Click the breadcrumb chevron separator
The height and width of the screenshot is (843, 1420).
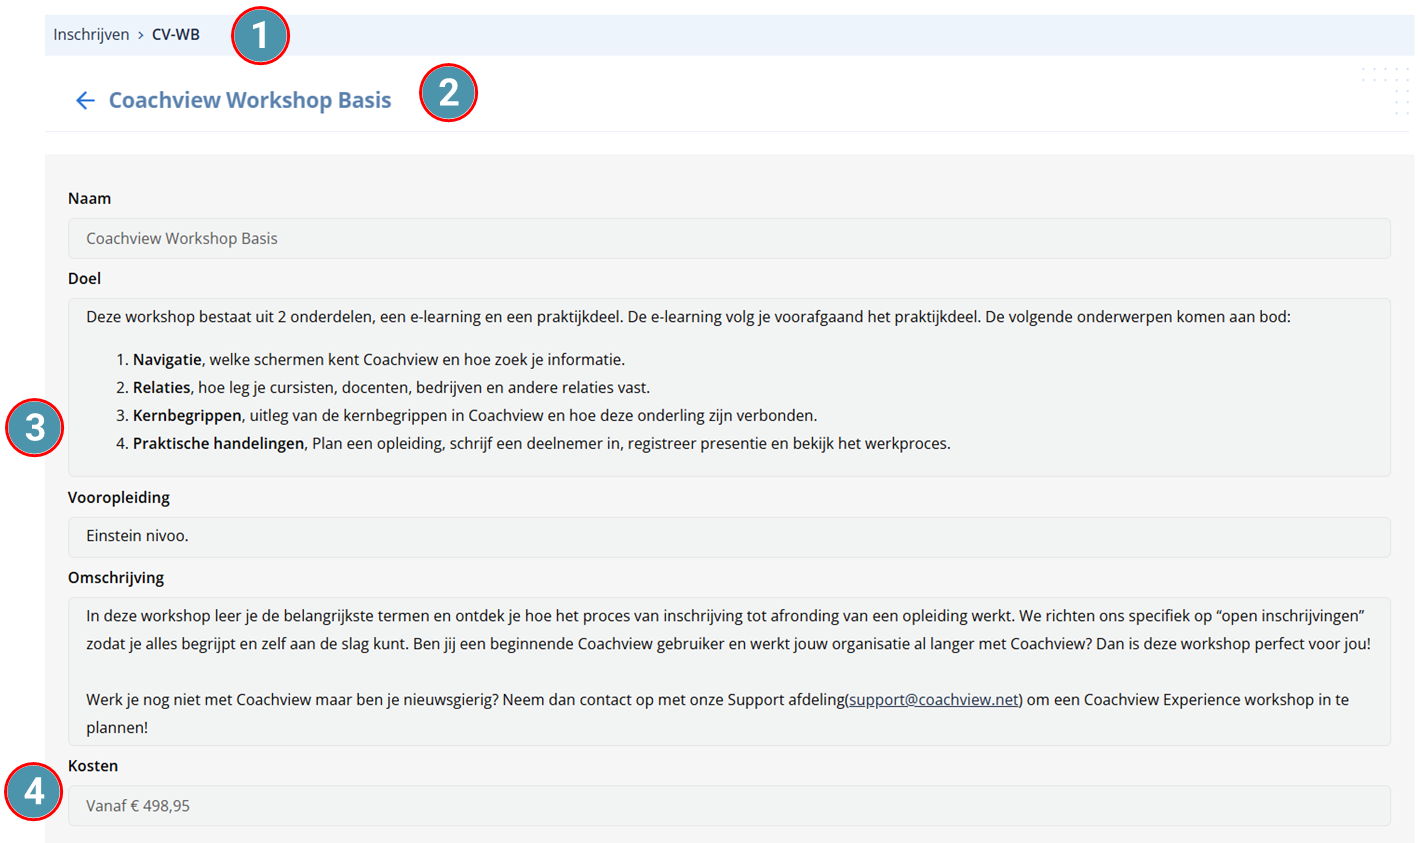tap(141, 35)
